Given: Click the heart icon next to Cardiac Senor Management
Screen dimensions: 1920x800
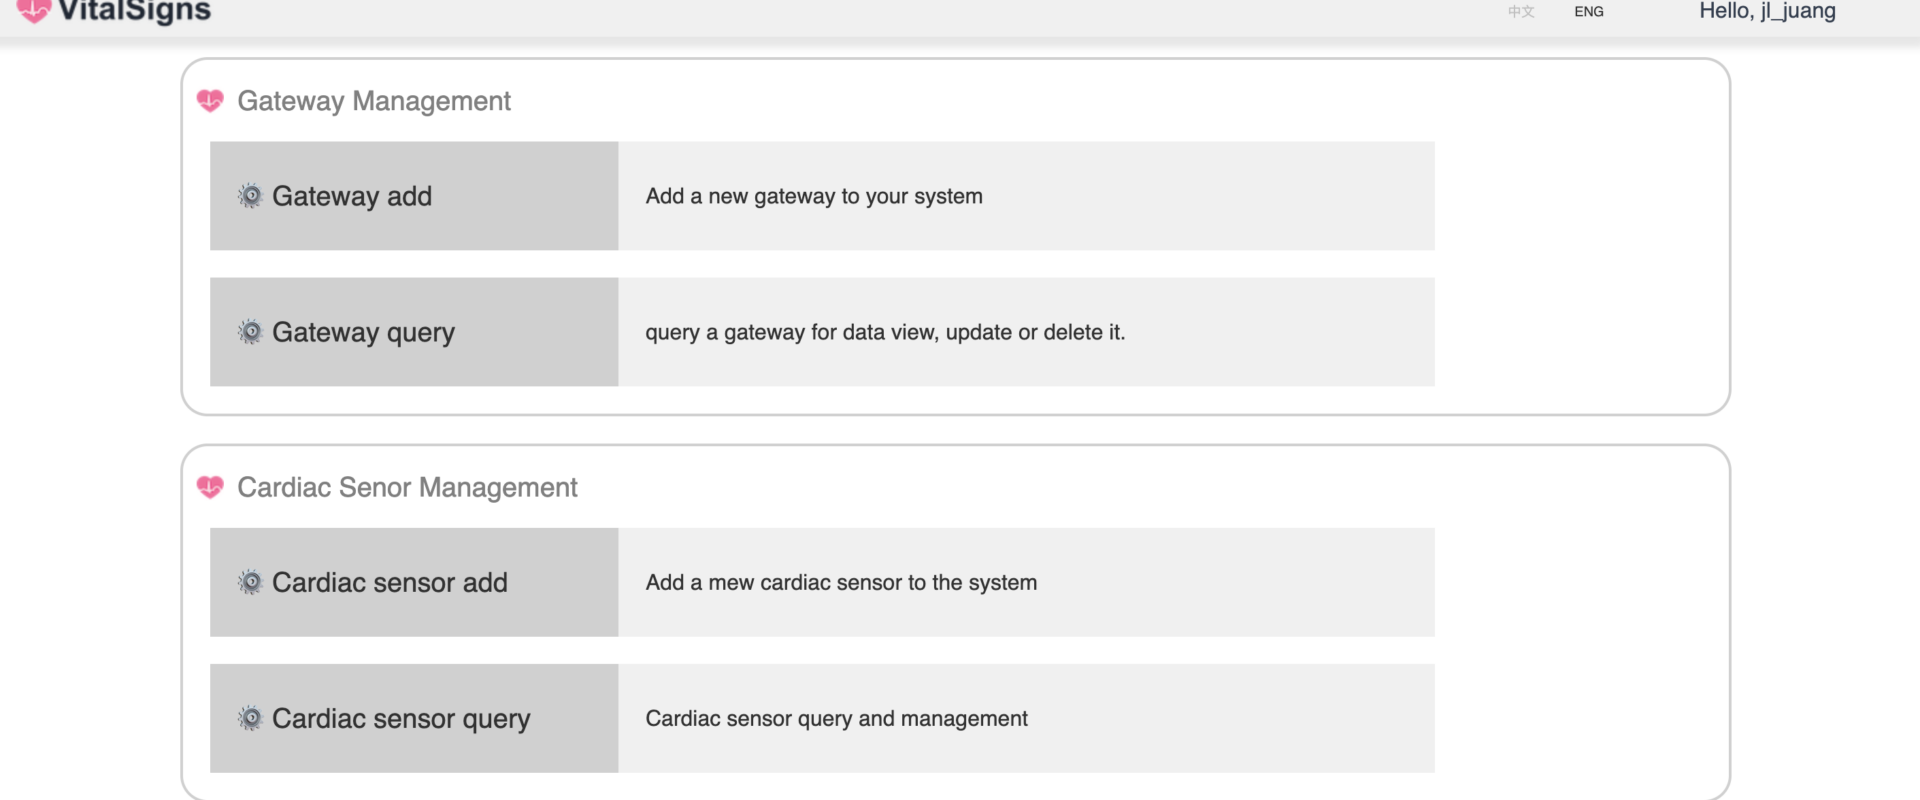Looking at the screenshot, I should pyautogui.click(x=210, y=487).
